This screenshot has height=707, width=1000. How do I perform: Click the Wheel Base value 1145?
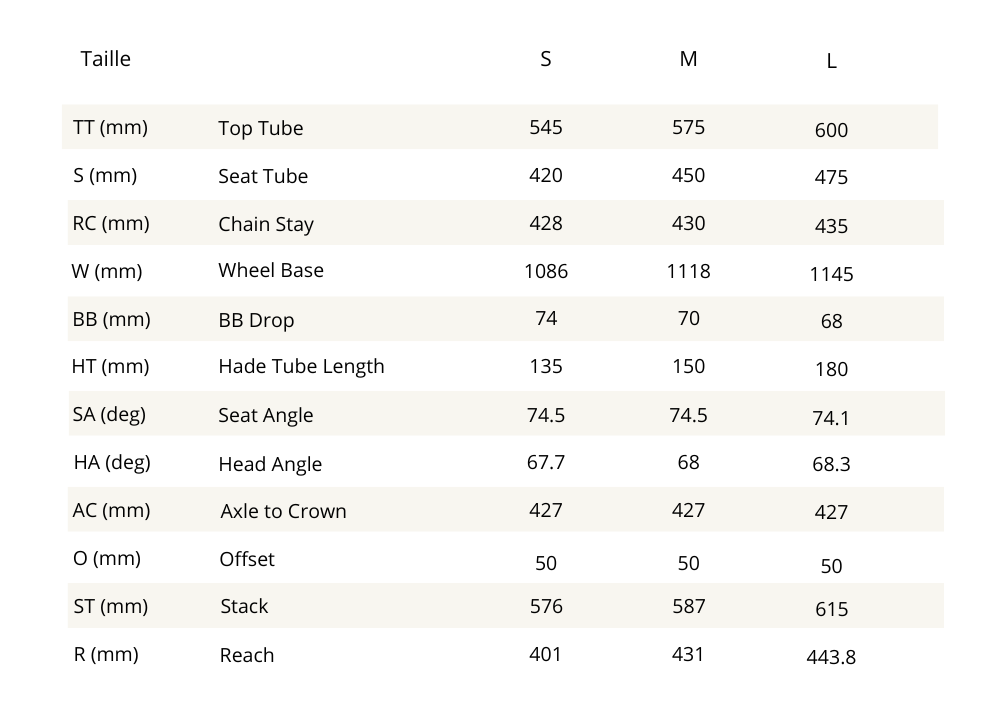pyautogui.click(x=831, y=274)
